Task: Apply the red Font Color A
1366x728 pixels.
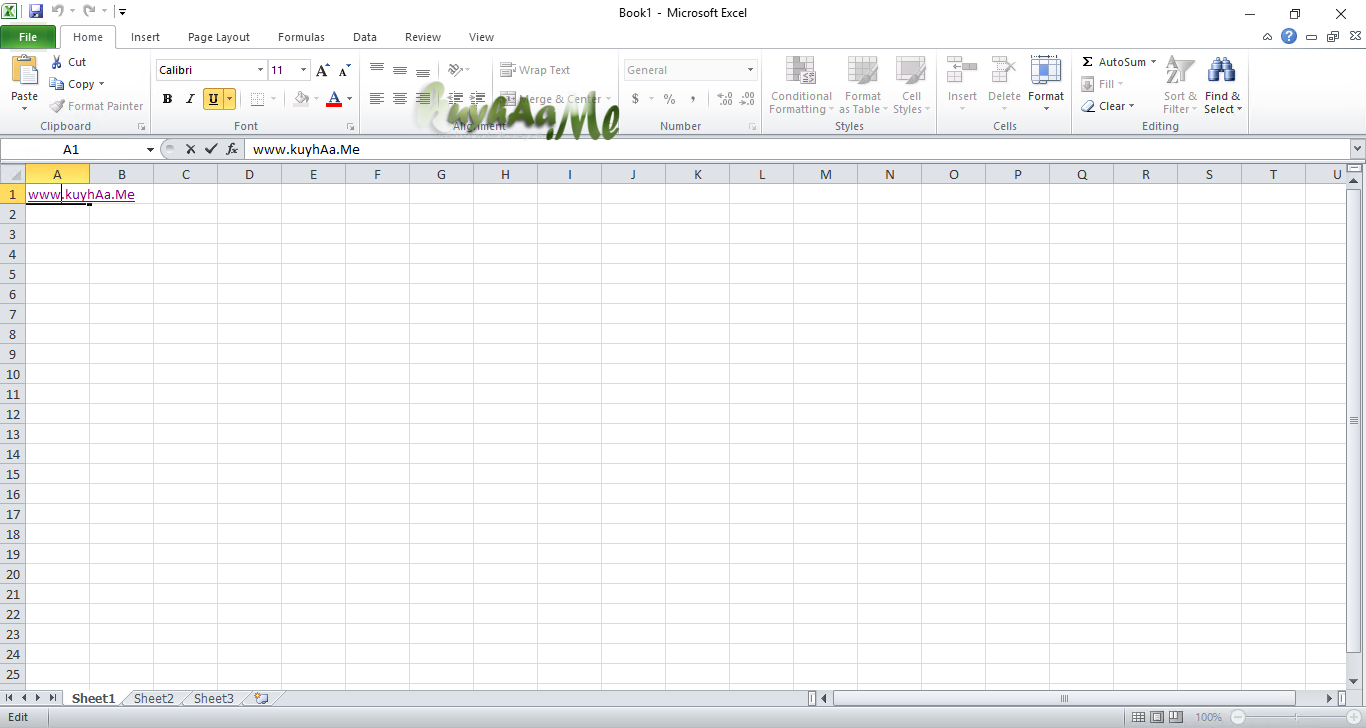Action: pos(334,99)
